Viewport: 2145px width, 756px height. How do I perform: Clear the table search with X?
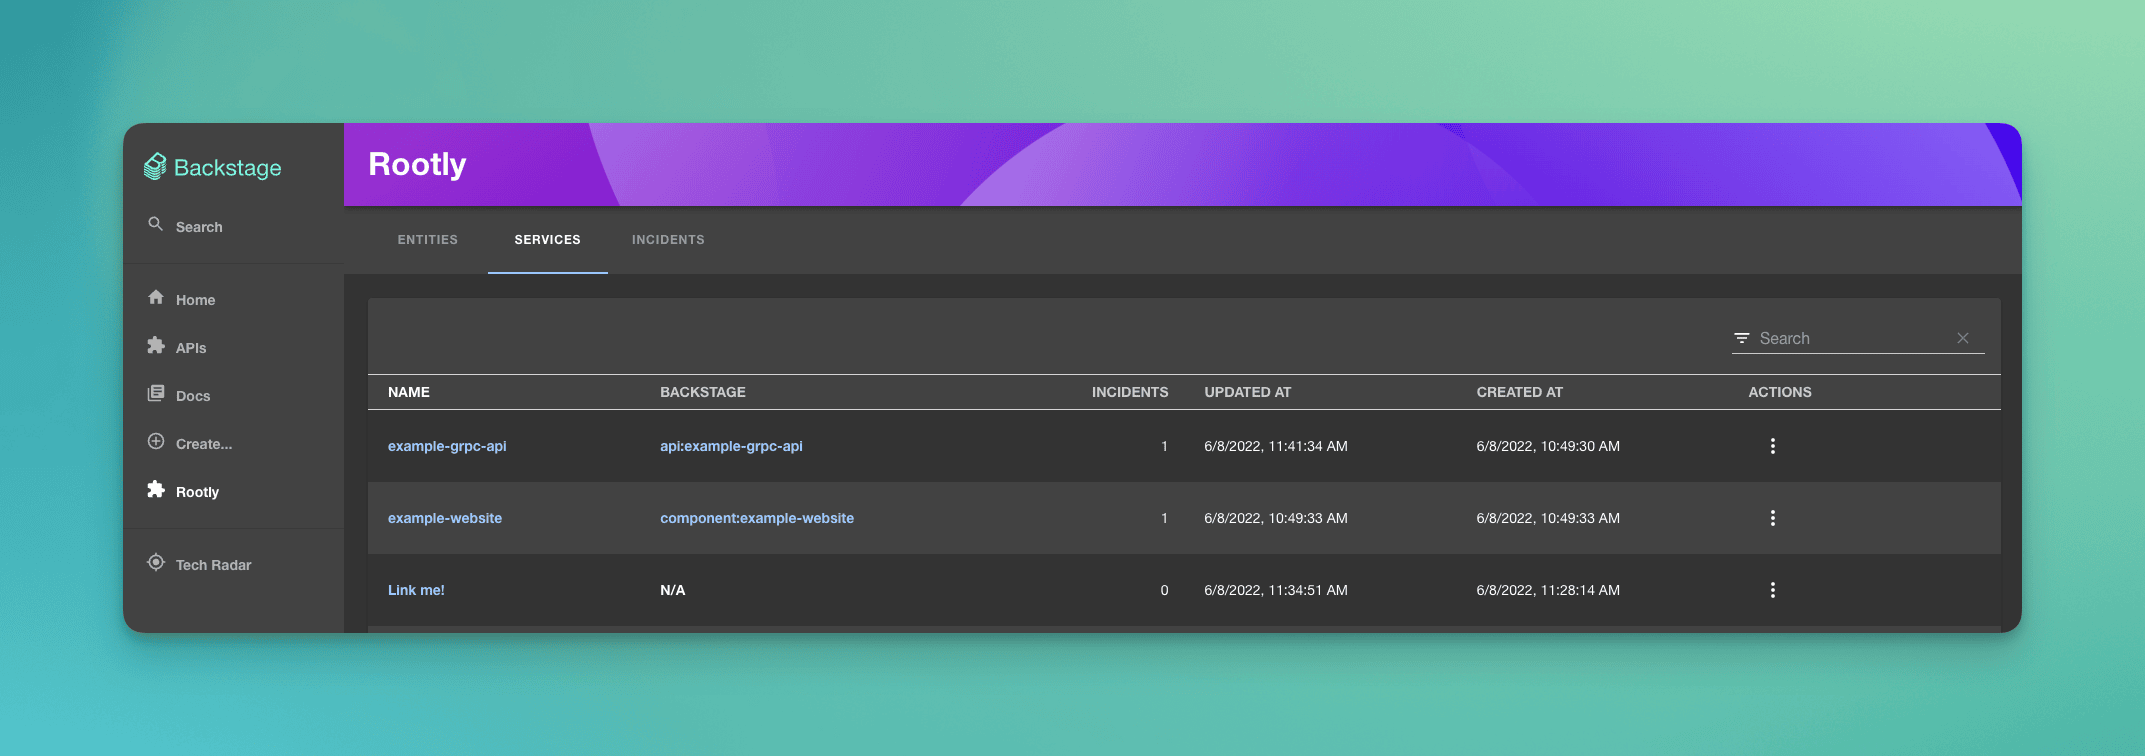pyautogui.click(x=1963, y=338)
